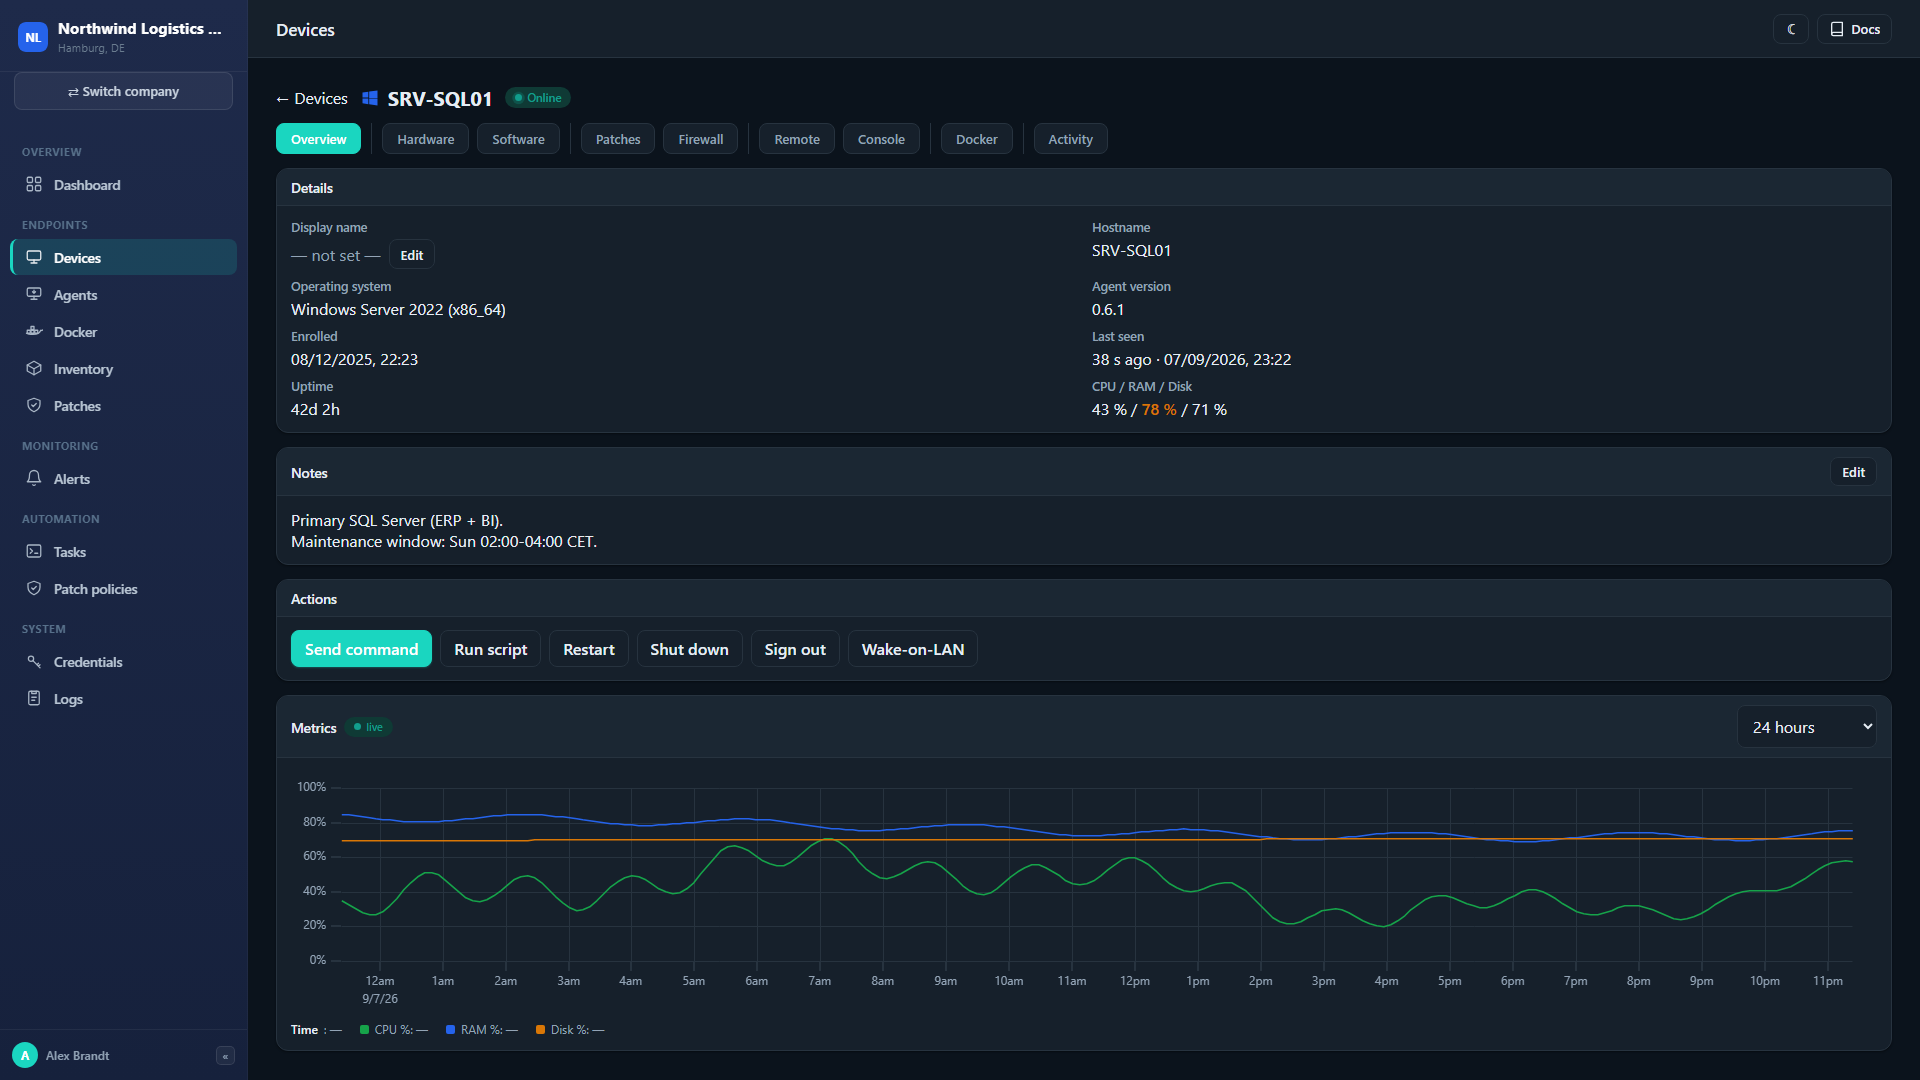Switch to the Overview tab
The width and height of the screenshot is (1920, 1080).
(x=318, y=139)
